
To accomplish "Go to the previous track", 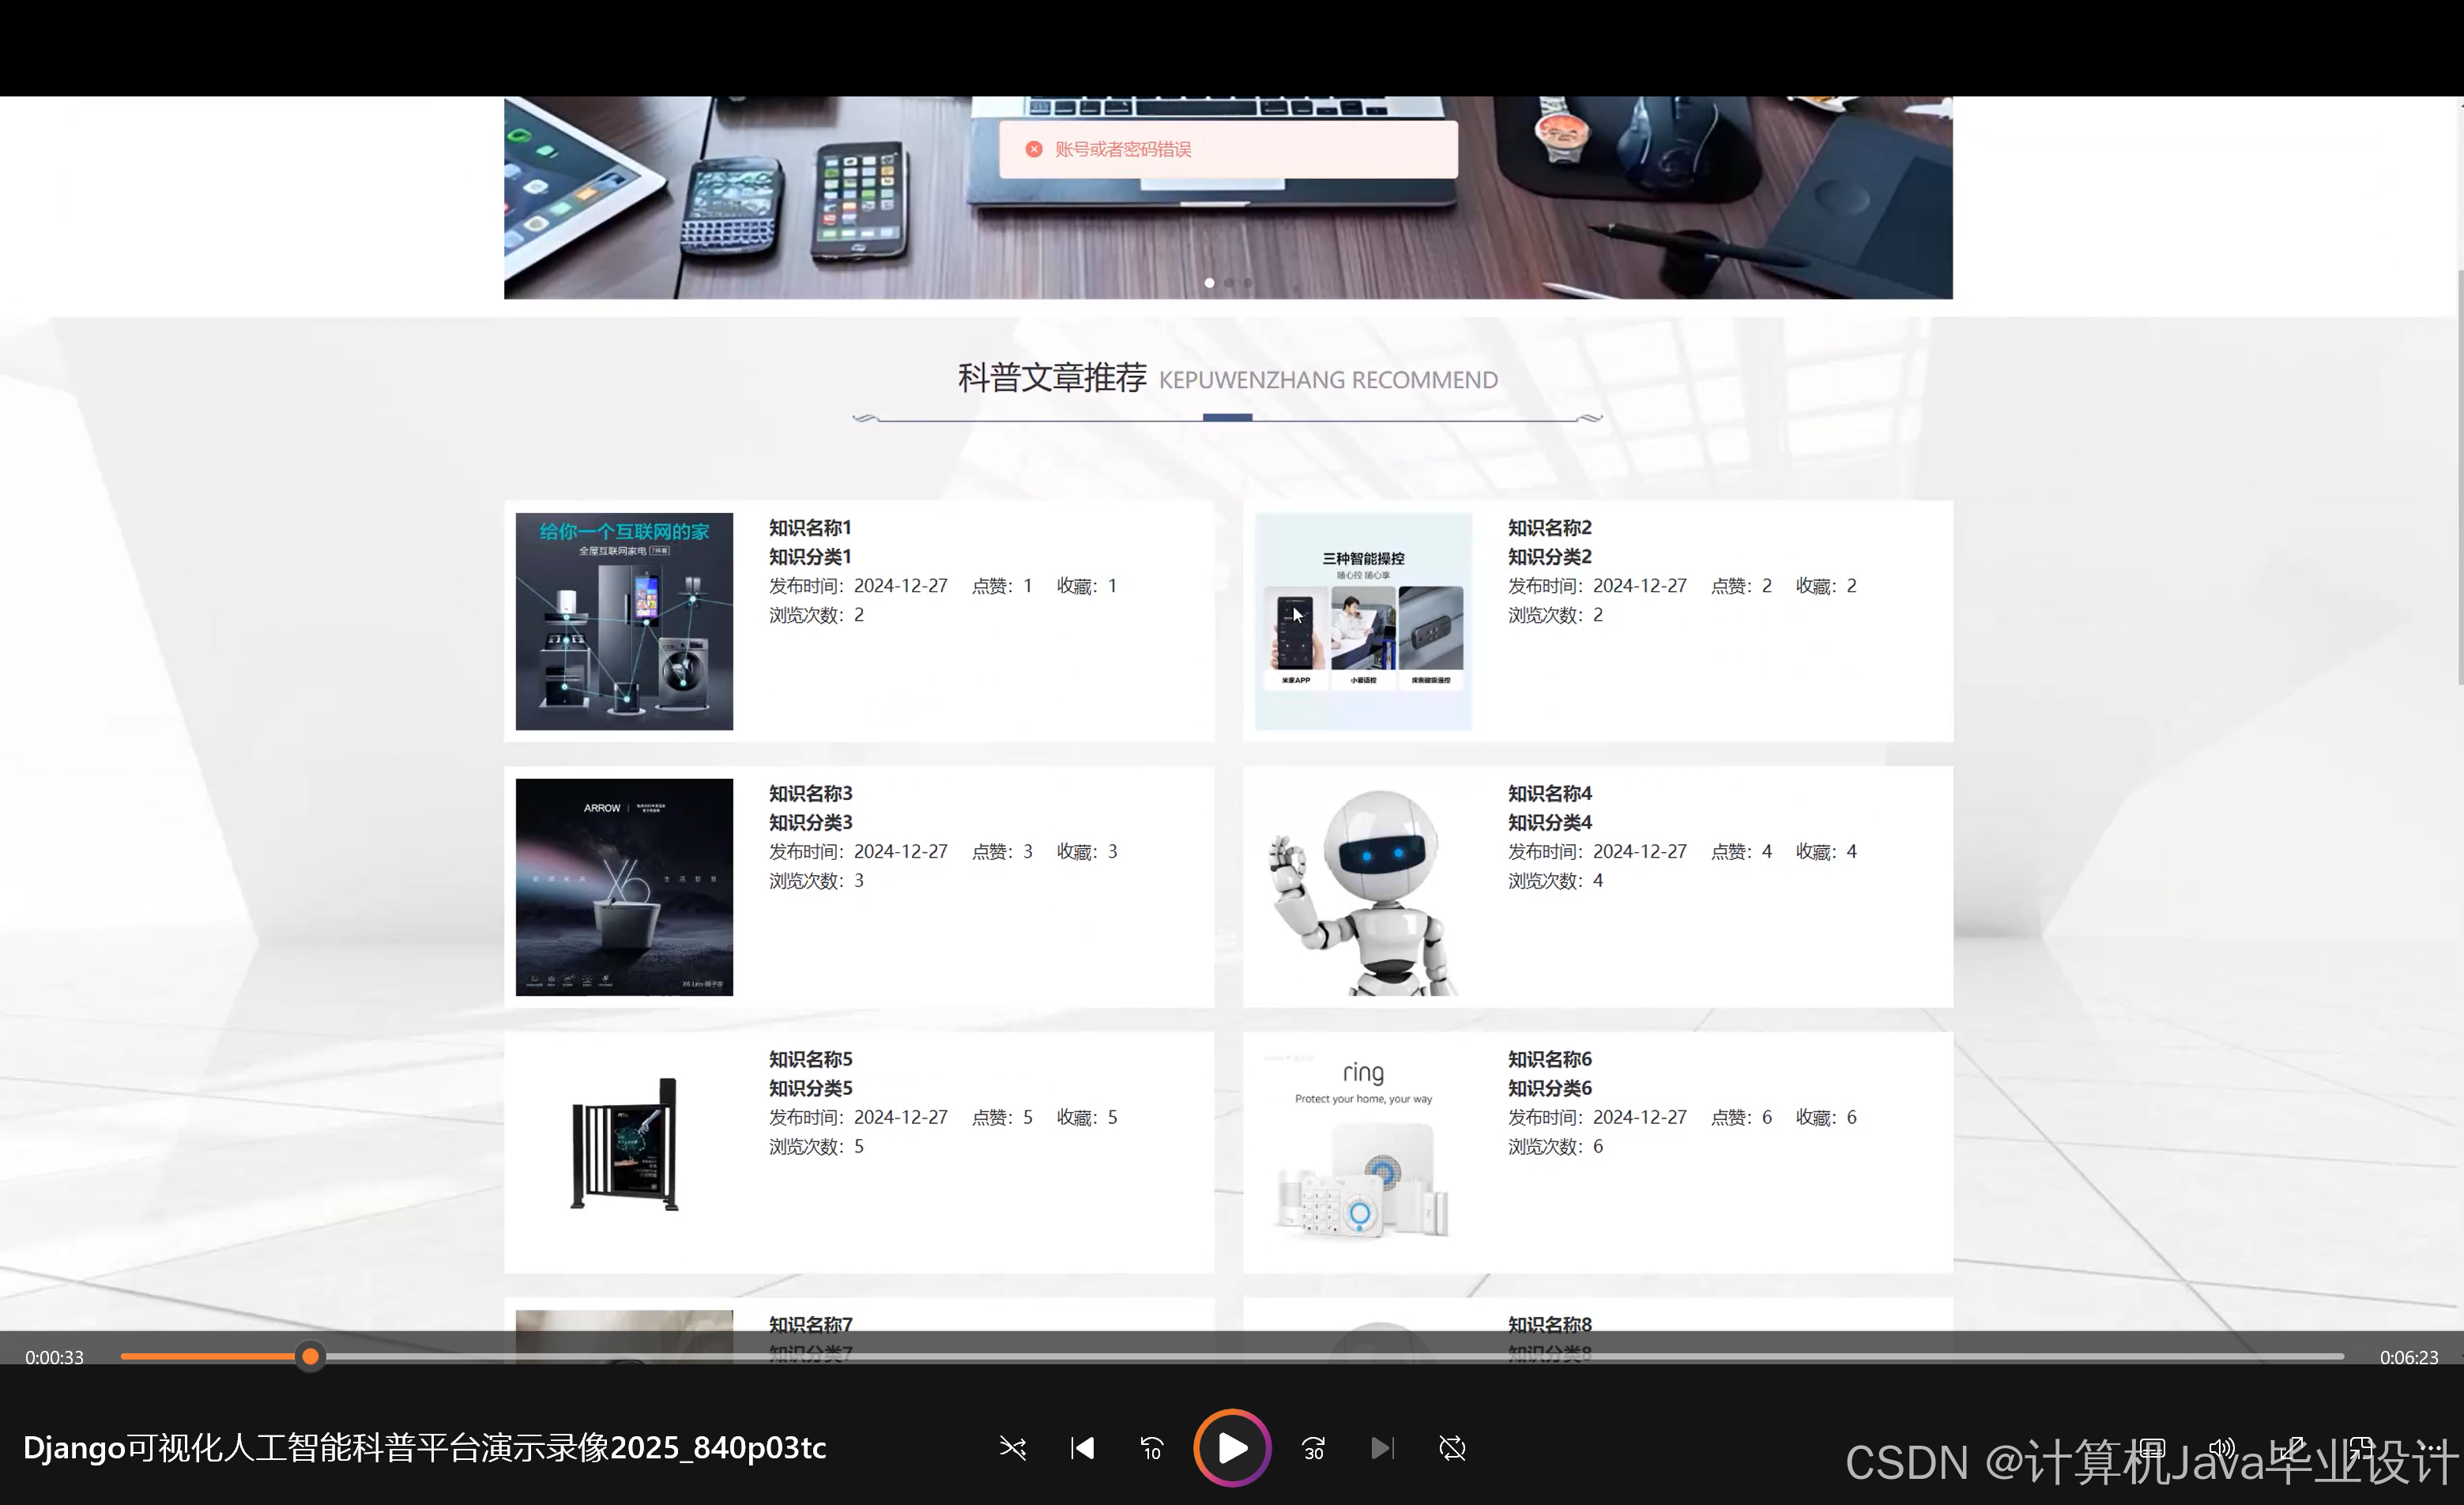I will point(1082,1448).
